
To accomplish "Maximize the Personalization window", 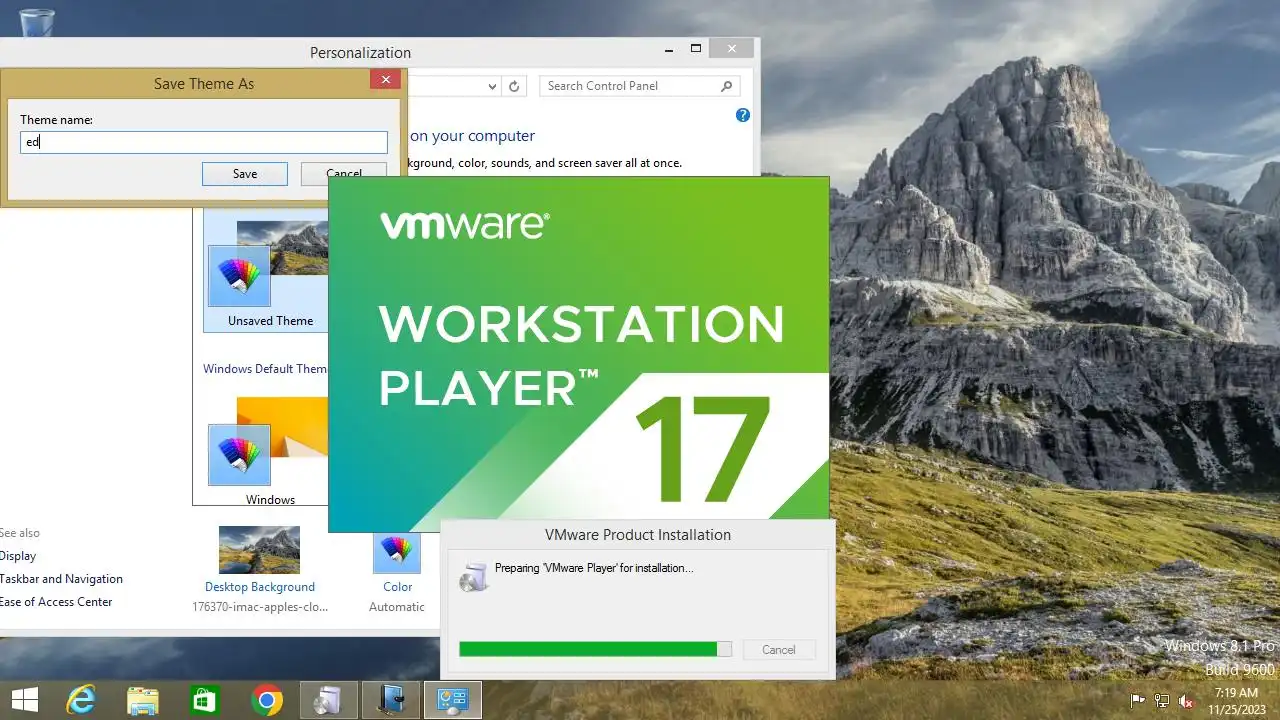I will [x=696, y=48].
